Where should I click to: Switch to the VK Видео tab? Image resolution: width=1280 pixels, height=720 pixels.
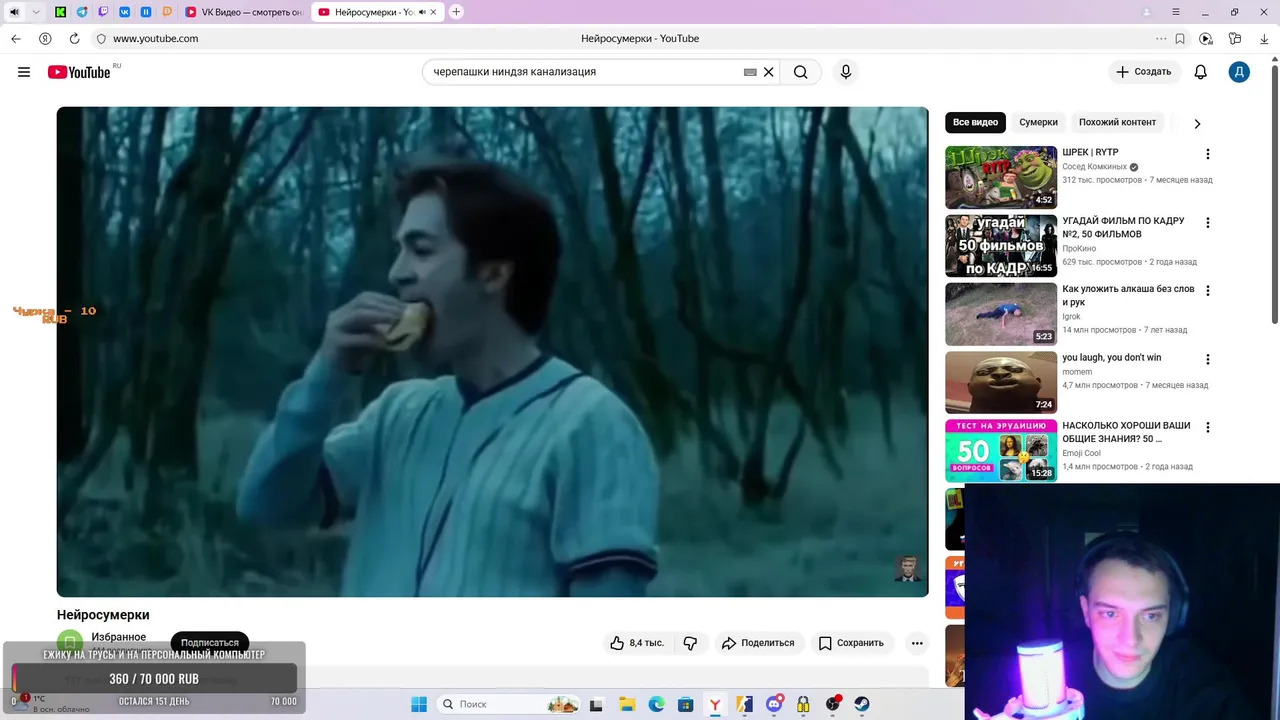[x=244, y=12]
